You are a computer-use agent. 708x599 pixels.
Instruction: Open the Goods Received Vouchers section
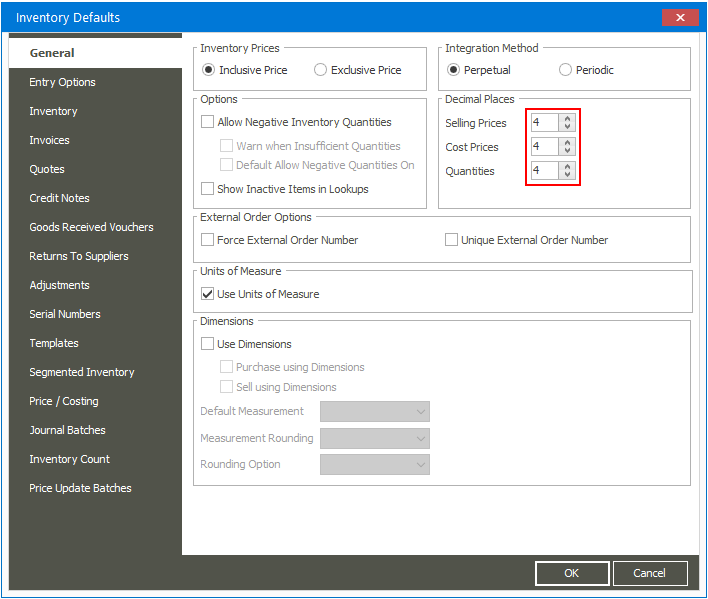(91, 227)
